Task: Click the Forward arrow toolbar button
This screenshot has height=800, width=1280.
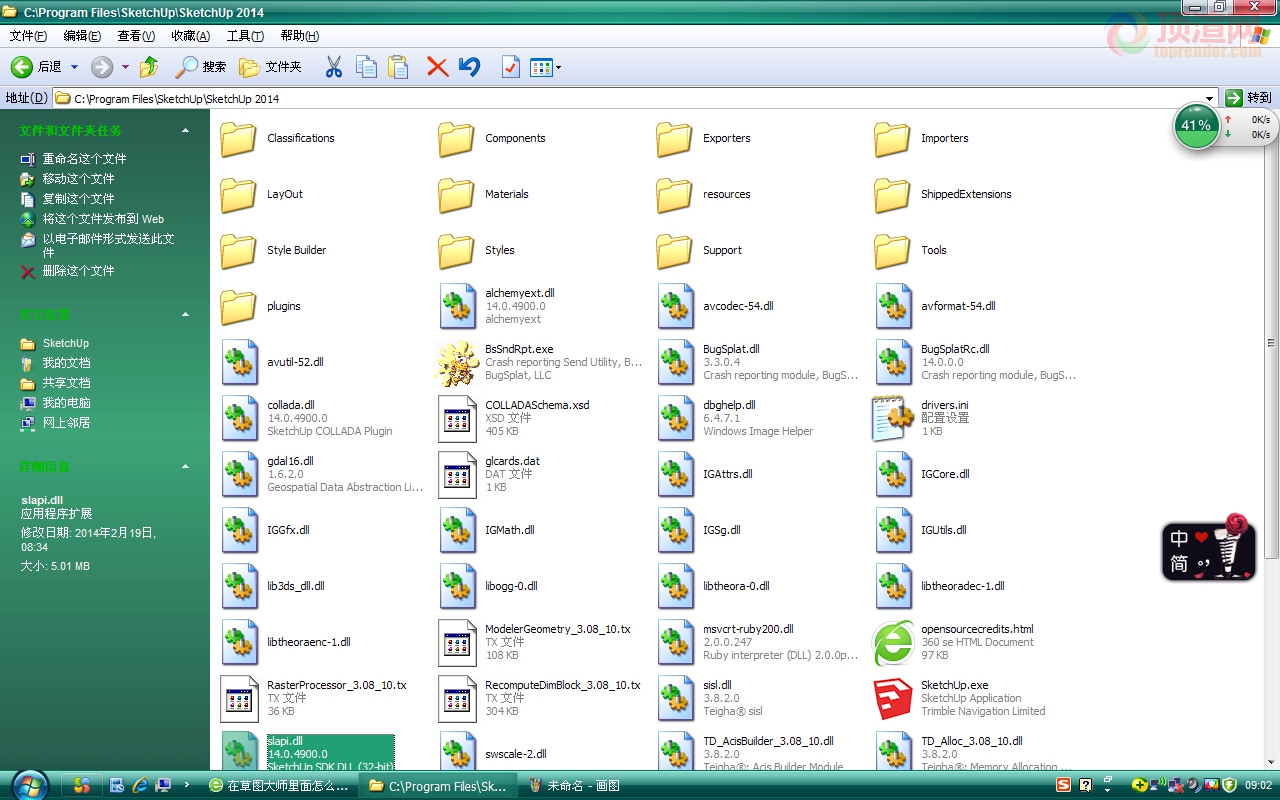Action: (102, 67)
